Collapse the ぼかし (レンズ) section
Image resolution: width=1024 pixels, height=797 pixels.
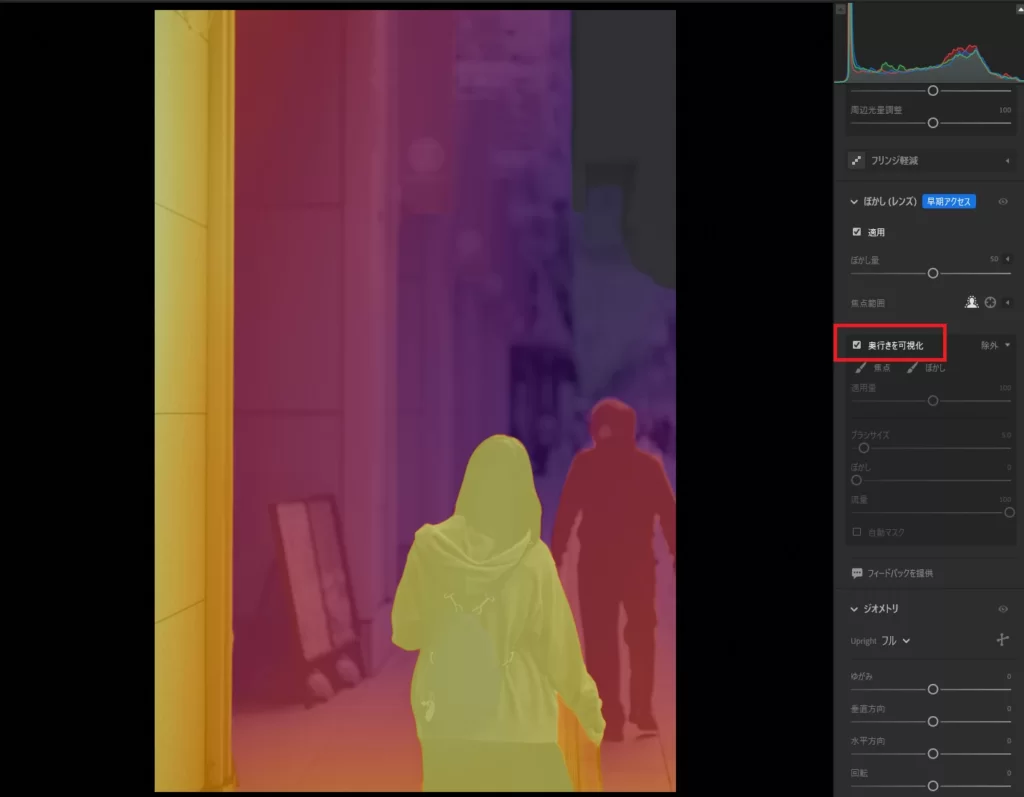855,201
